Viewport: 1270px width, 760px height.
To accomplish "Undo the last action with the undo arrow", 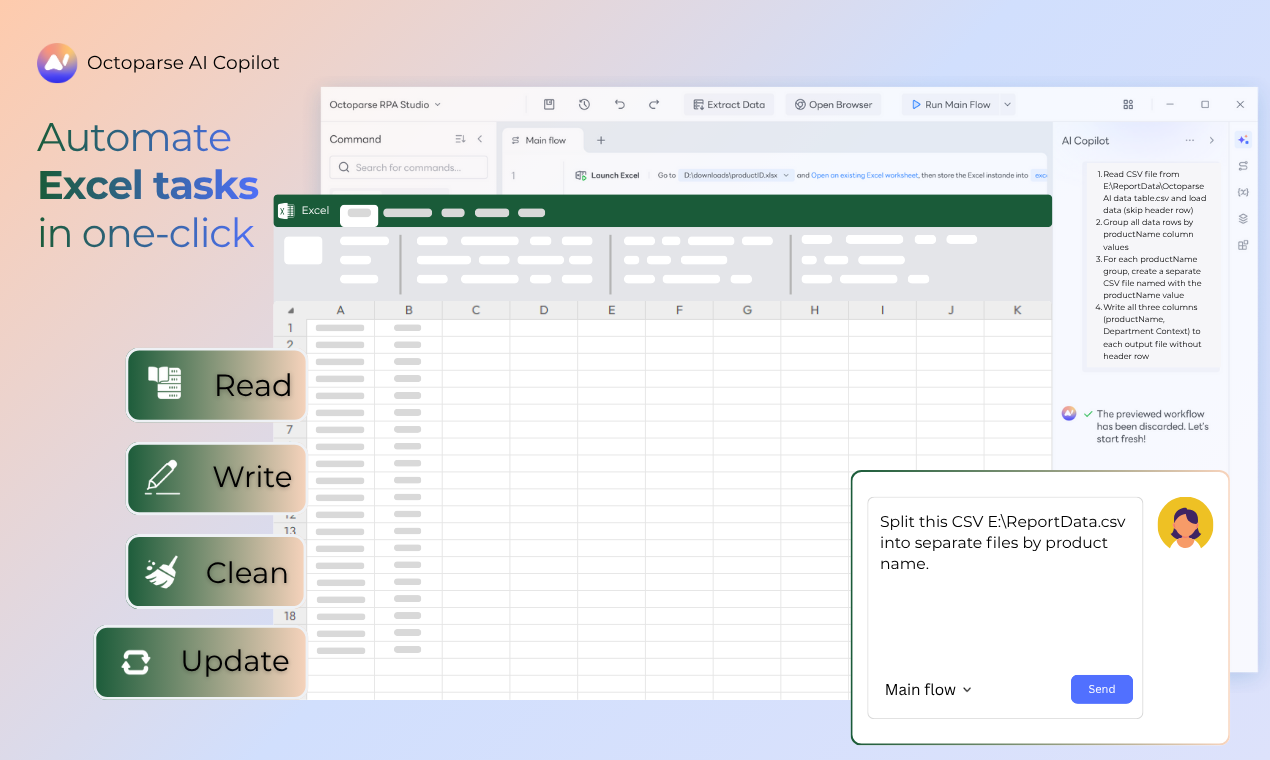I will pyautogui.click(x=619, y=104).
